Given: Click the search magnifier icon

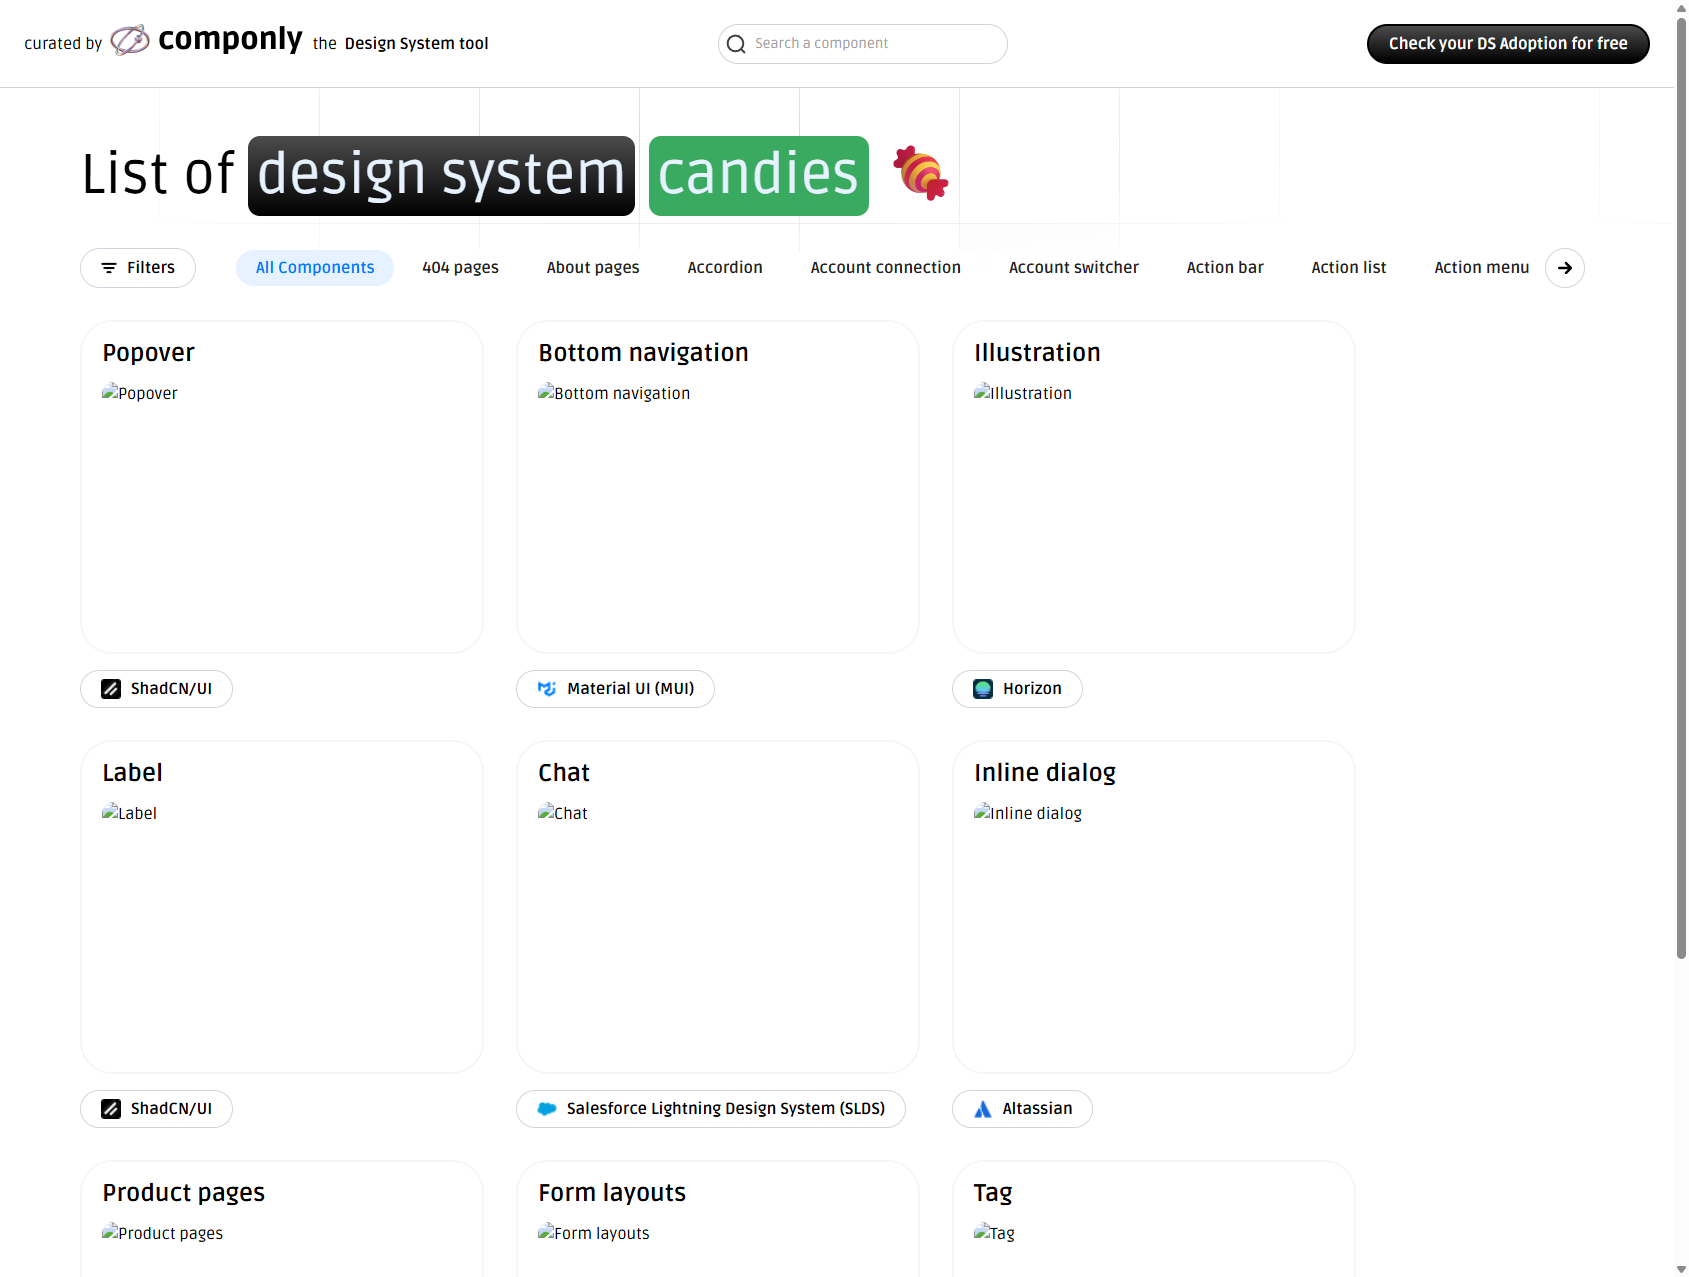Looking at the screenshot, I should coord(736,44).
